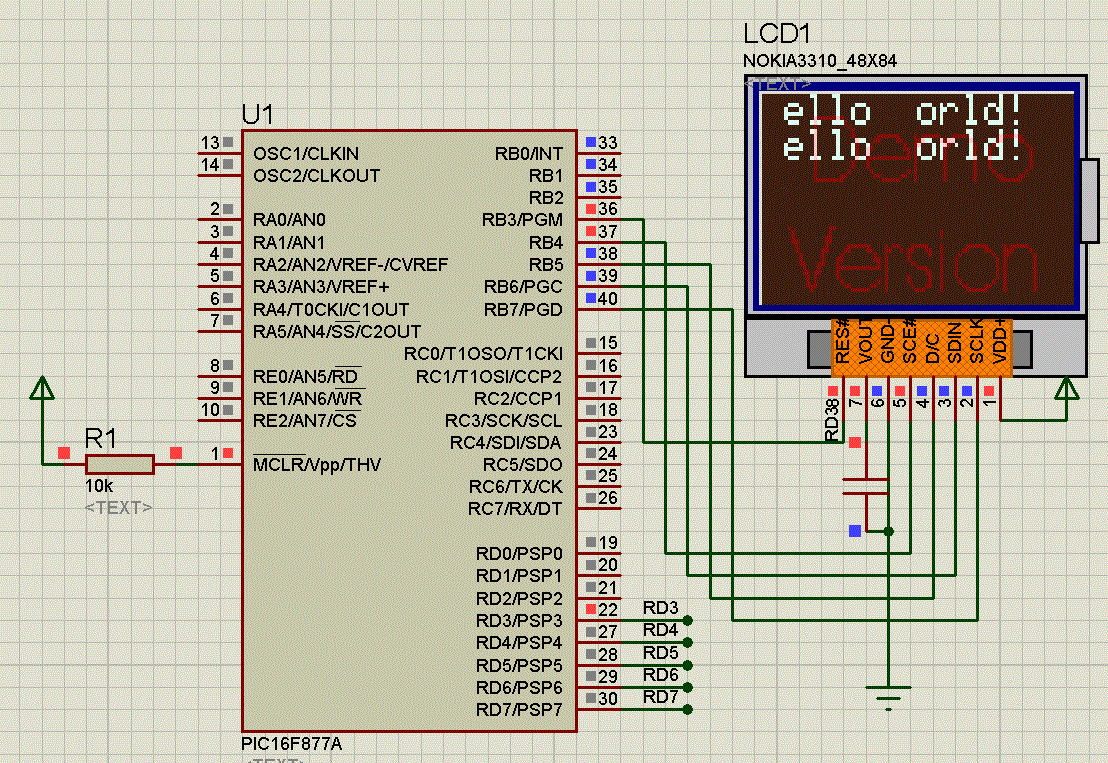1108x763 pixels.
Task: Click the NOKIA3310_48X84 model label
Action: click(819, 61)
